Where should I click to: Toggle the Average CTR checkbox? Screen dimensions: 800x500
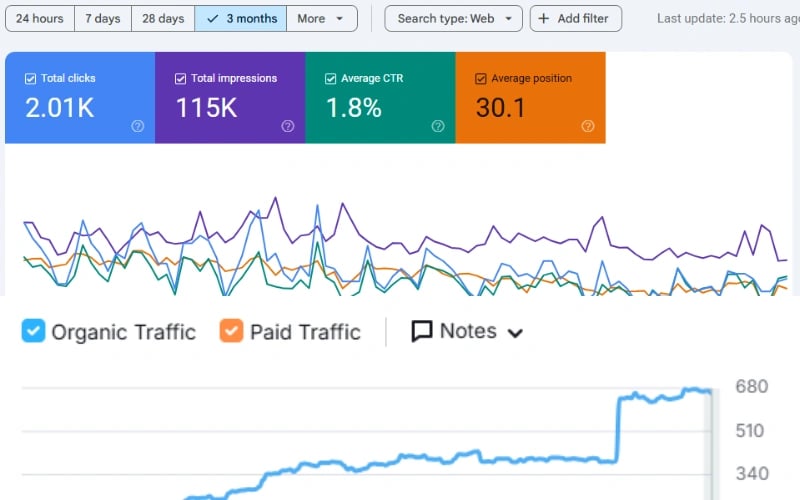[331, 79]
